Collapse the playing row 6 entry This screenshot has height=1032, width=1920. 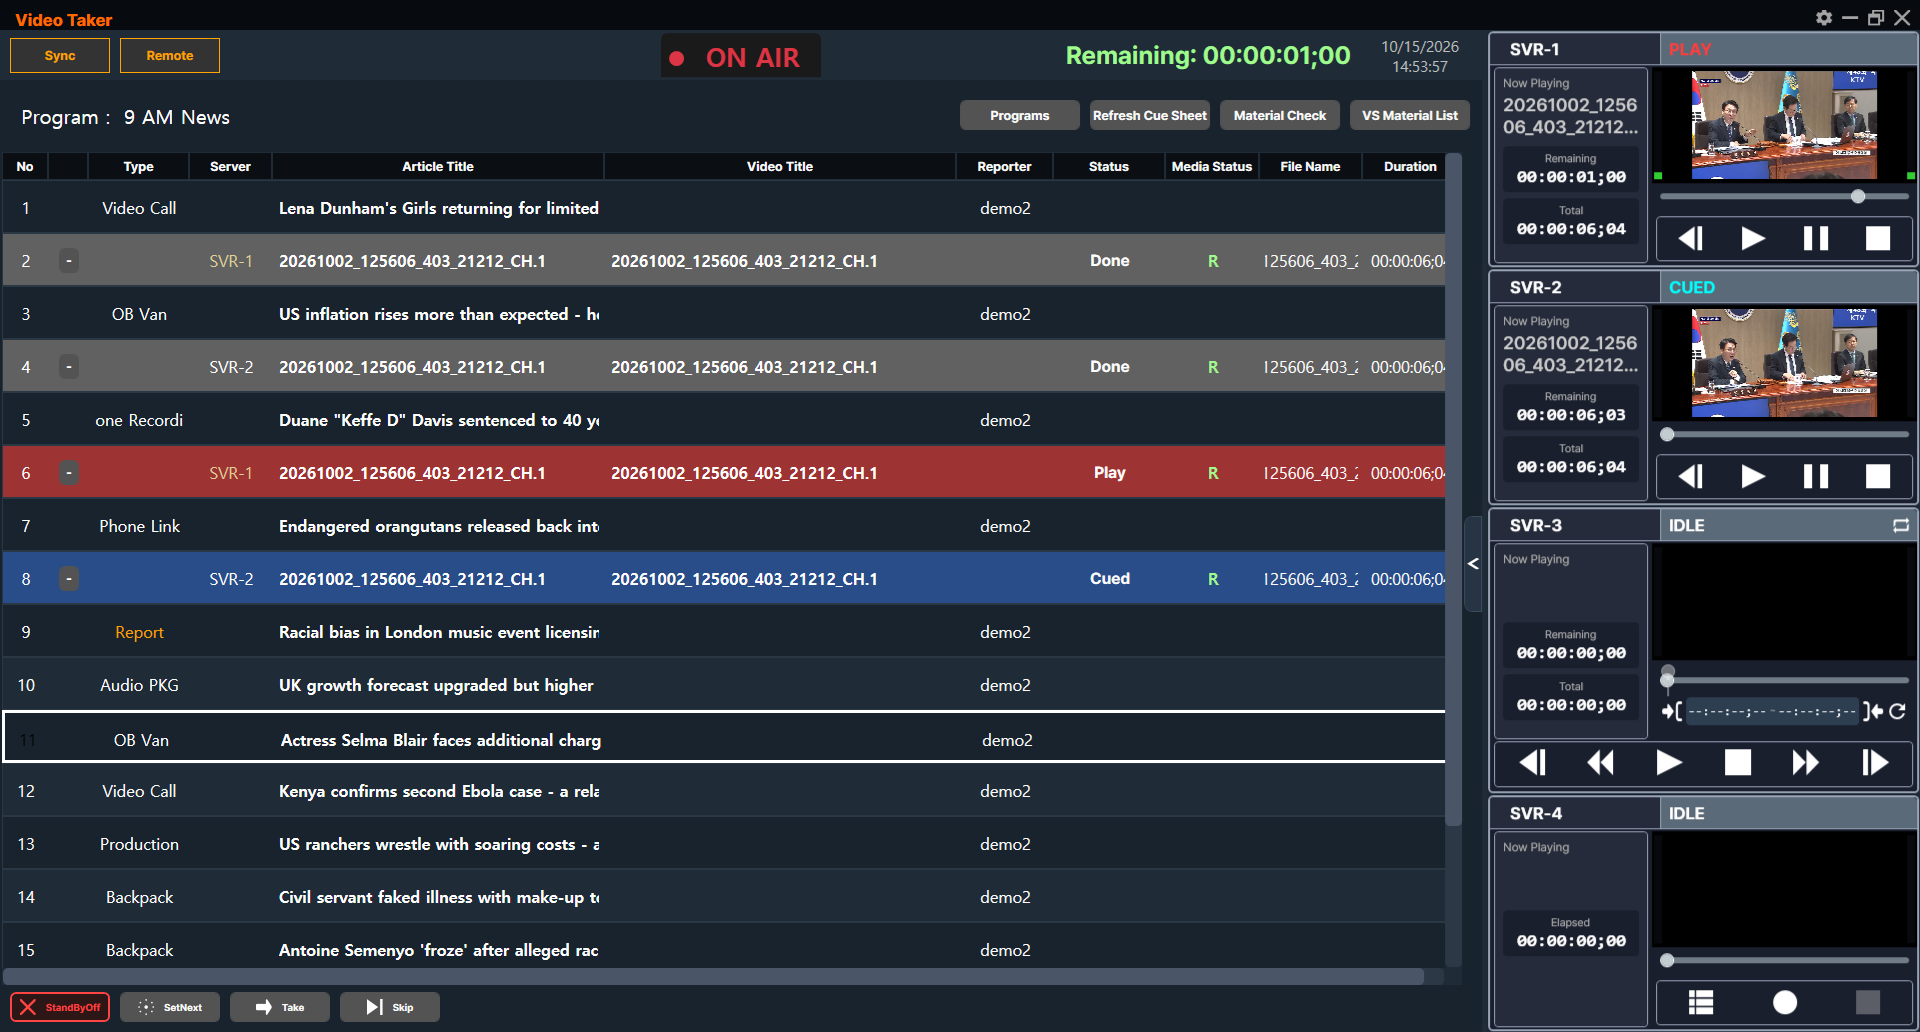click(68, 473)
